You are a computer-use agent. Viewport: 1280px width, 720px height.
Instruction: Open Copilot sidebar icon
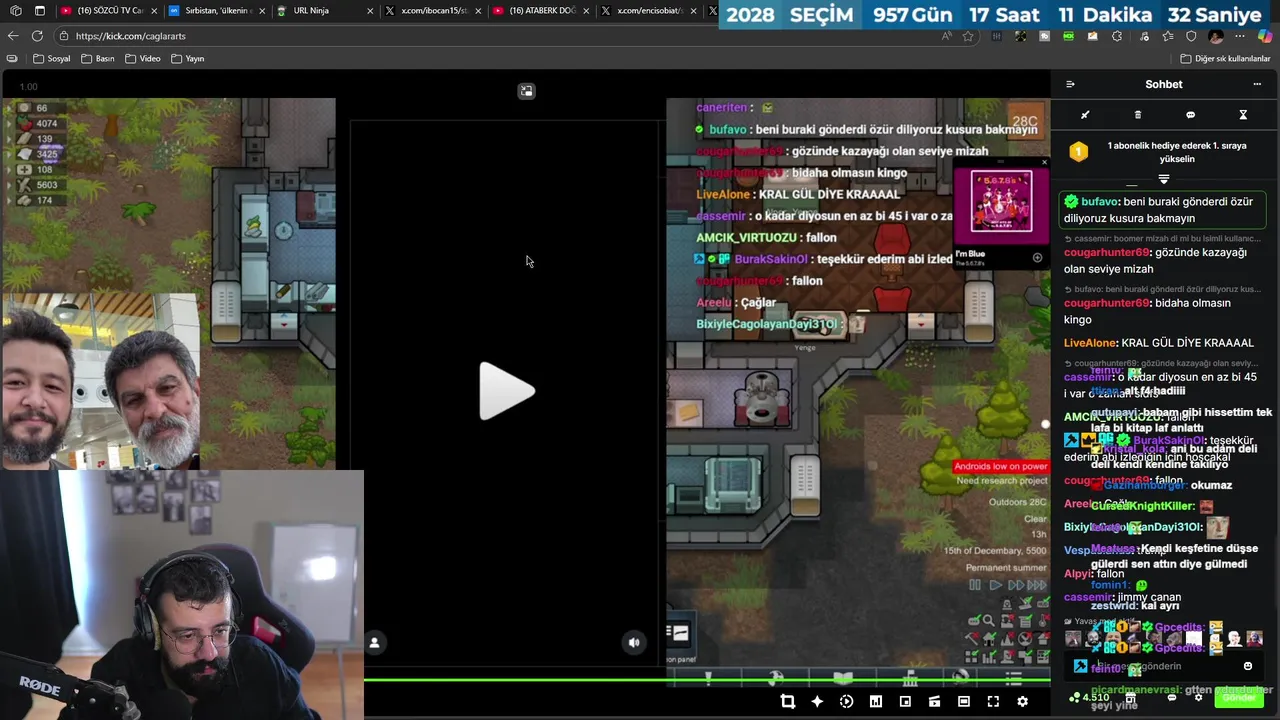click(x=1266, y=36)
